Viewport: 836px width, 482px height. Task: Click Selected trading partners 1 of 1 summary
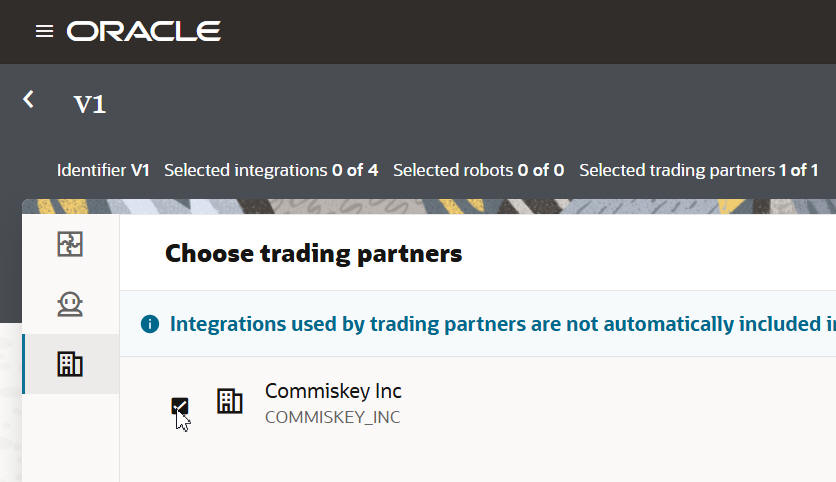point(699,170)
